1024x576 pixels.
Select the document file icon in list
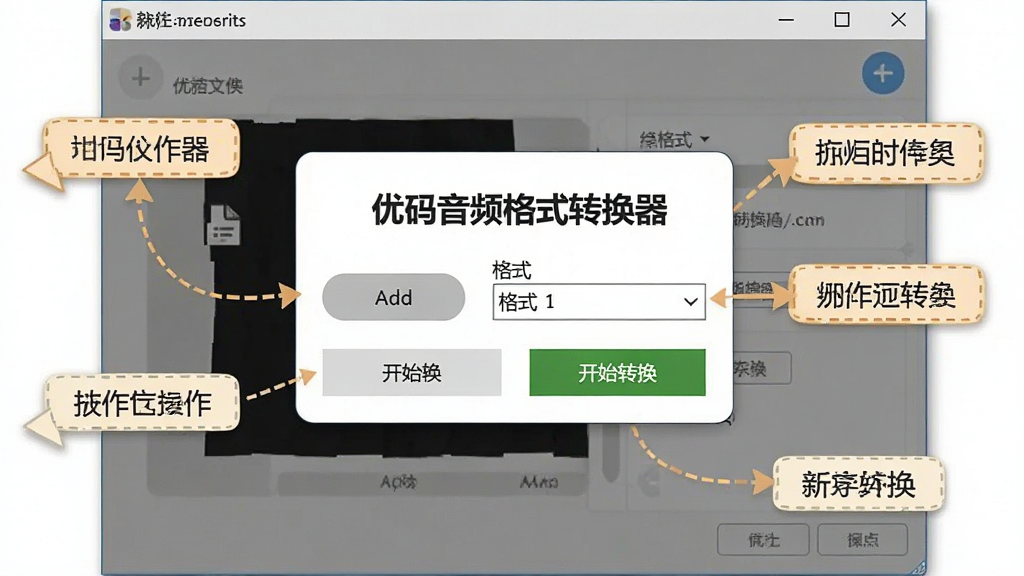click(x=223, y=225)
